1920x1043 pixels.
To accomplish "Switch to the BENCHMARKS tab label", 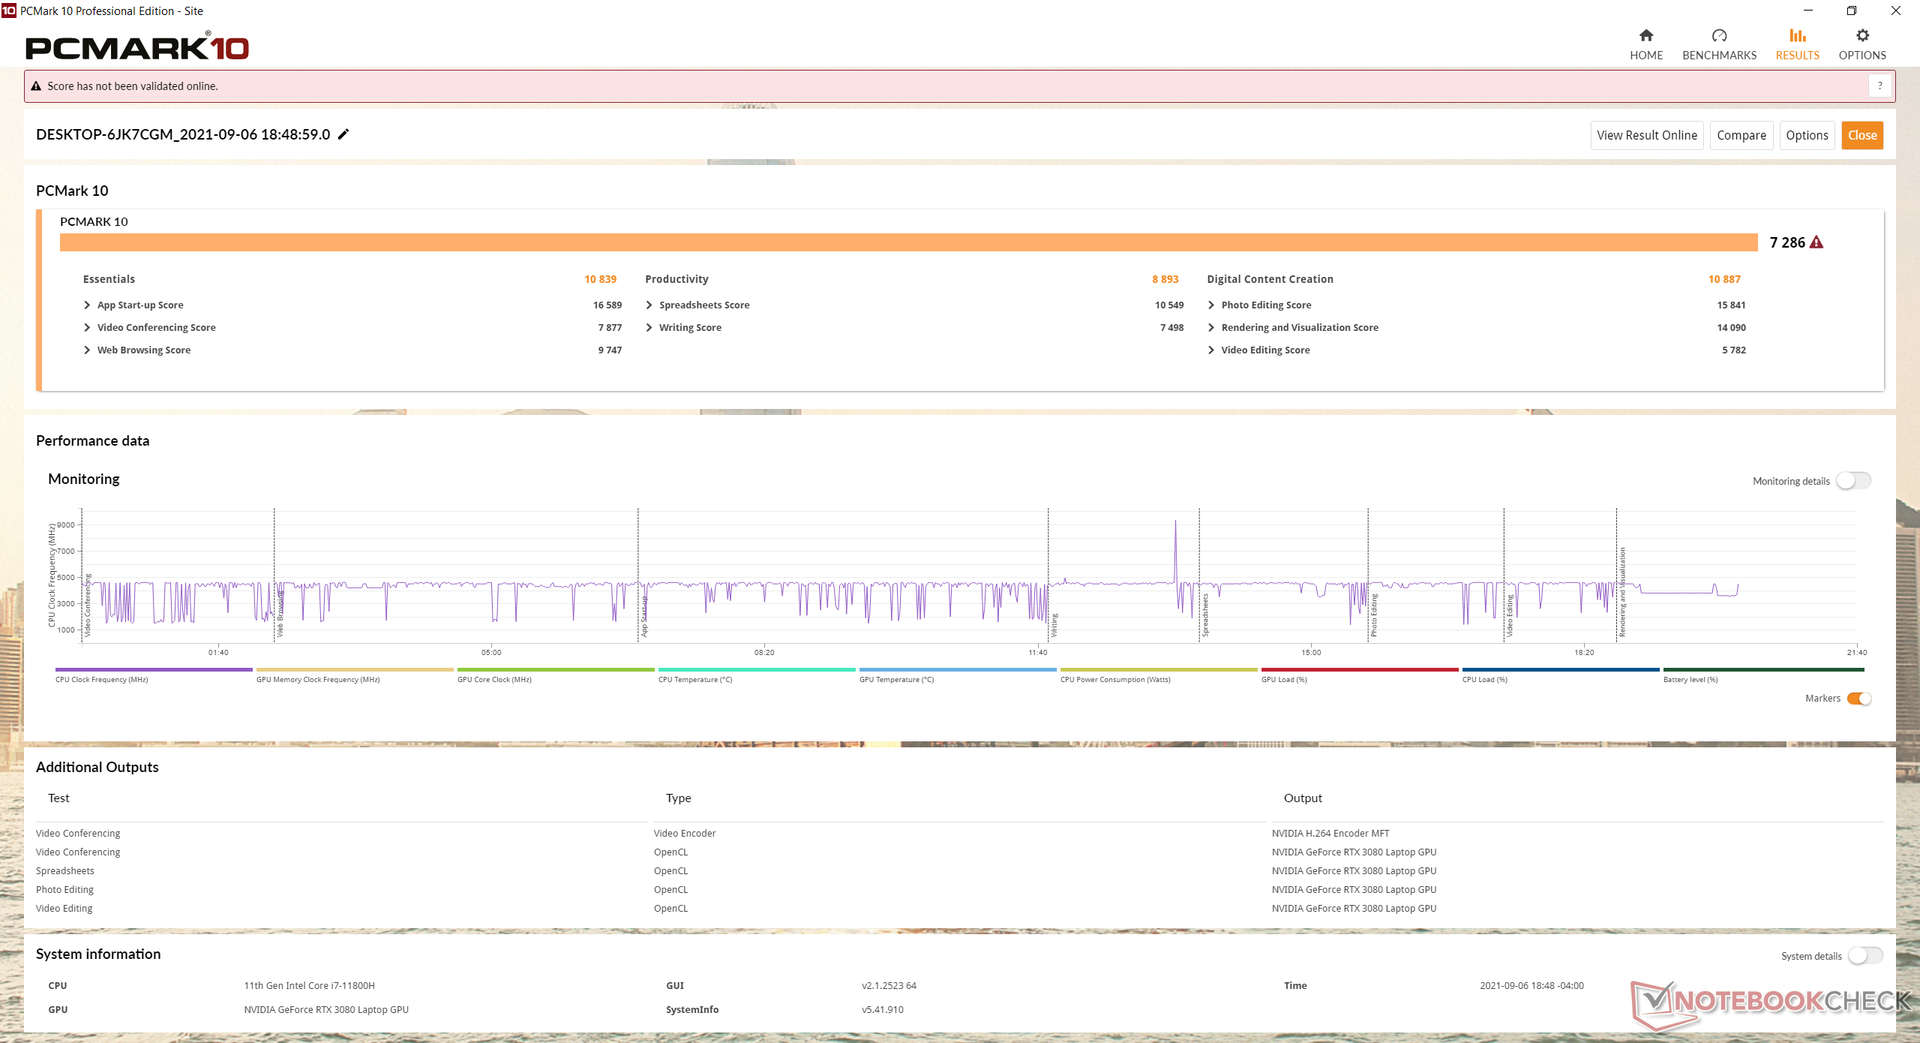I will click(1719, 55).
